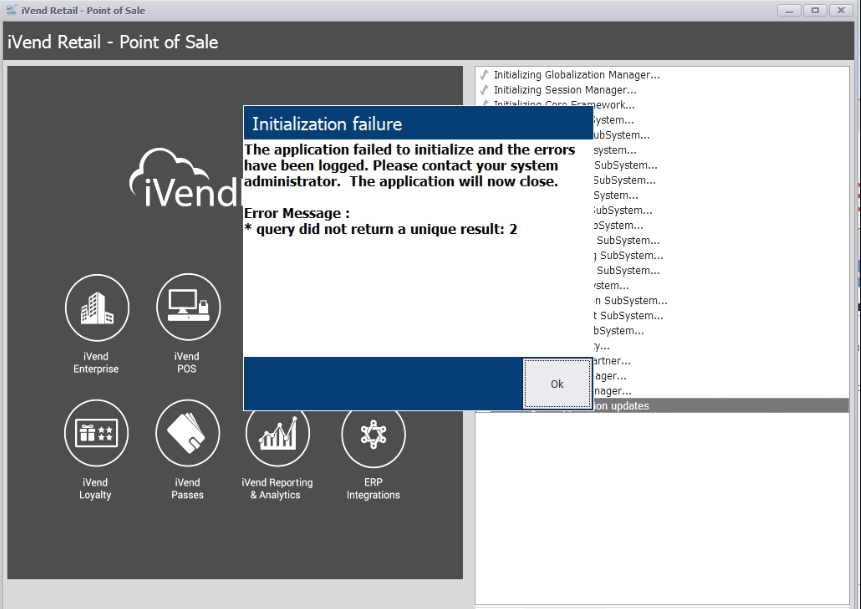Select the 'Initializing Globalization Manager...' log entry
The image size is (861, 609).
(577, 75)
